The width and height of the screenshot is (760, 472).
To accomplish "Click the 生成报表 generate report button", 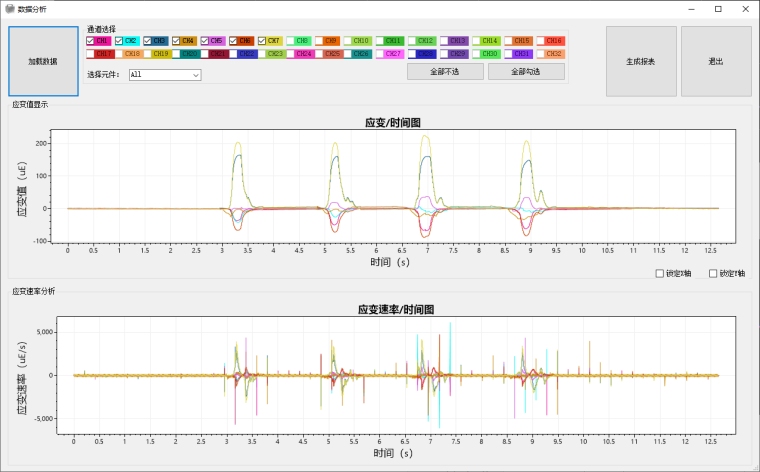I will [x=641, y=61].
